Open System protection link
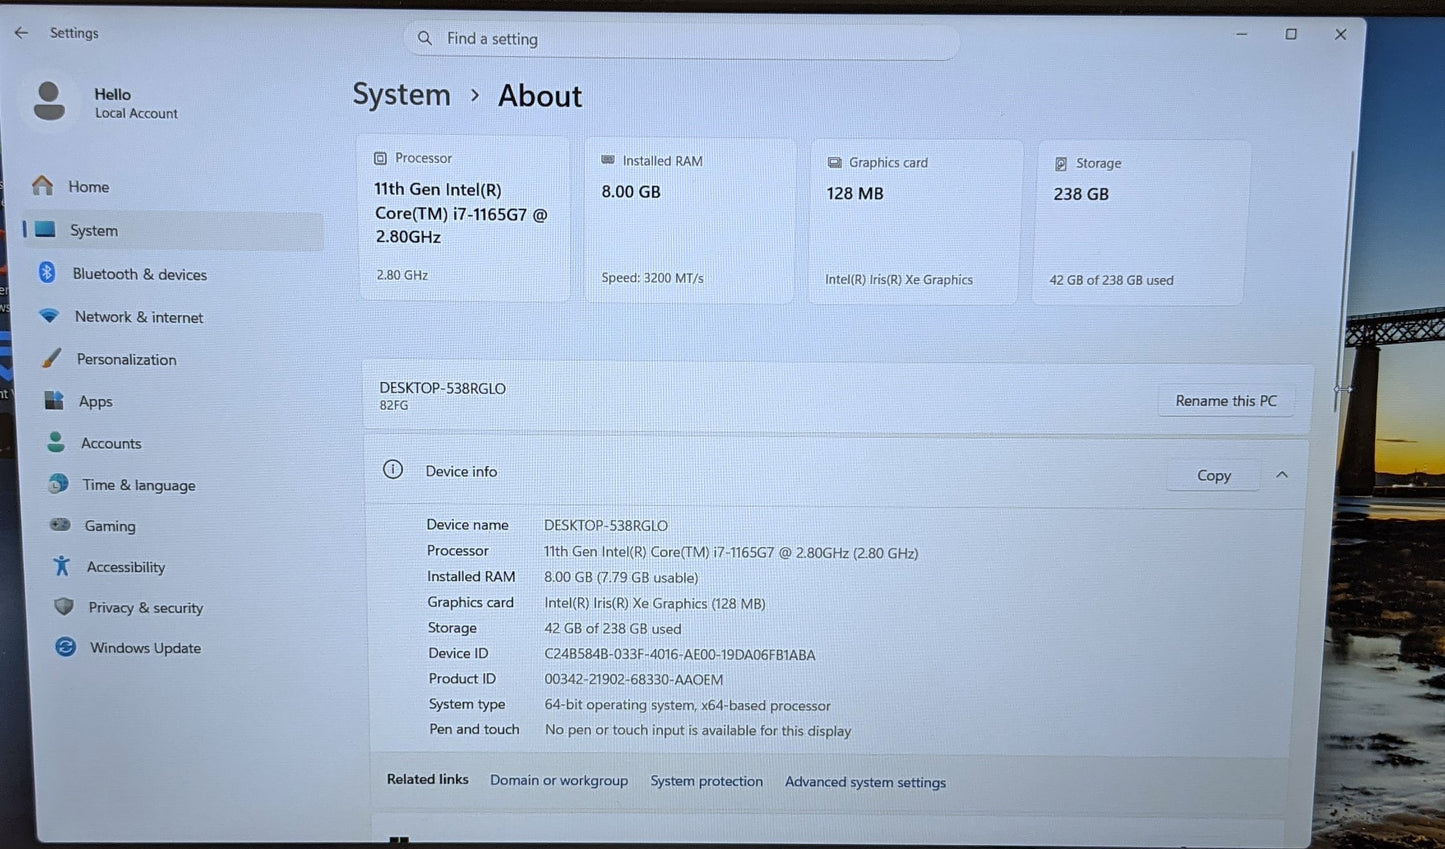This screenshot has width=1445, height=849. 706,781
